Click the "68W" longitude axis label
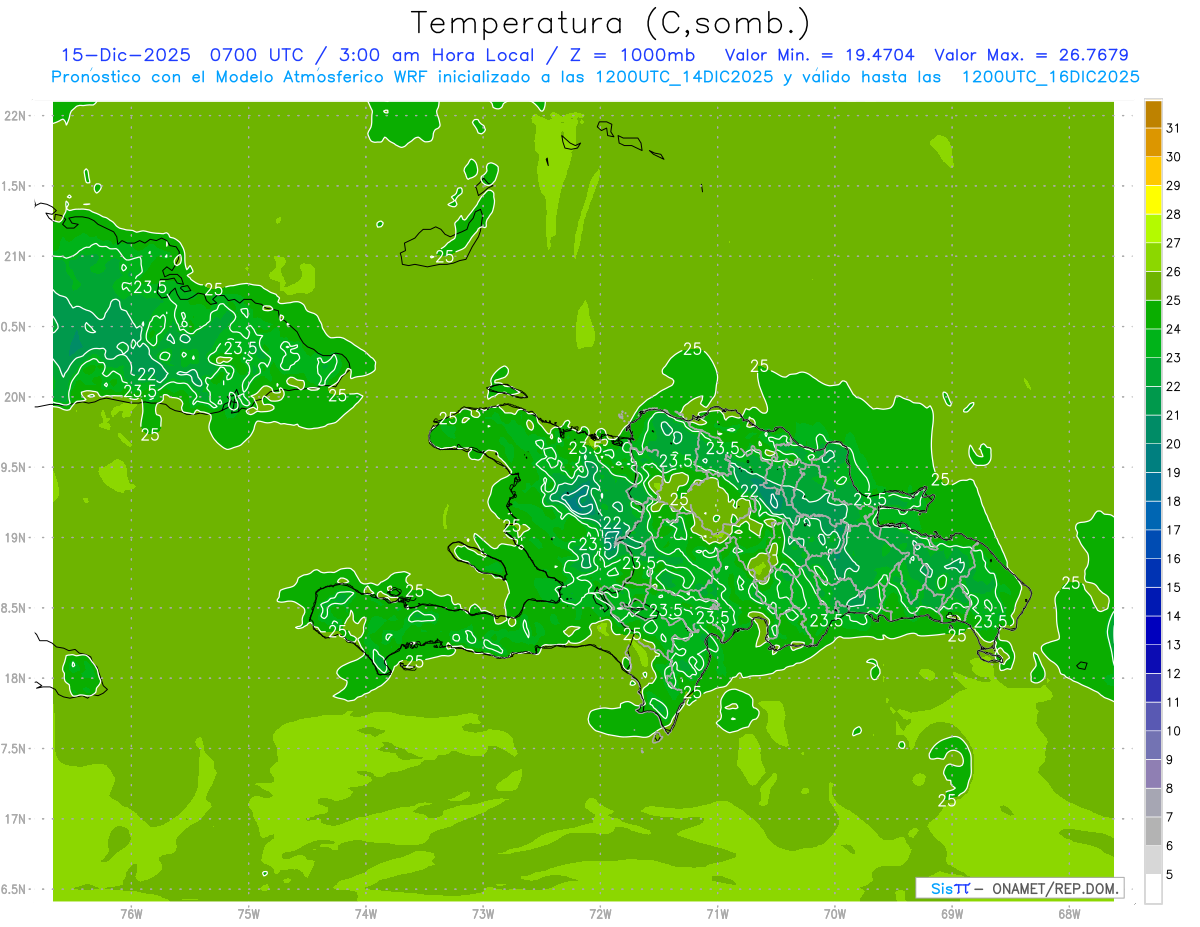Viewport: 1200px width, 927px height. 1069,912
